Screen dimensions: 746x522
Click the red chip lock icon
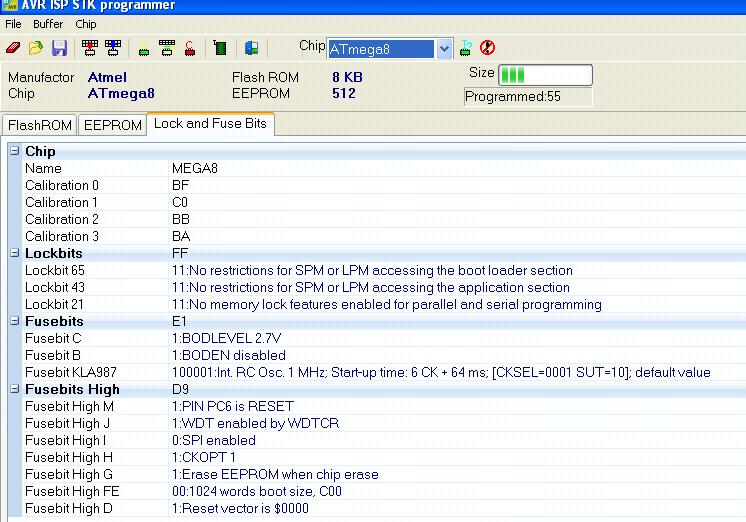click(x=190, y=48)
